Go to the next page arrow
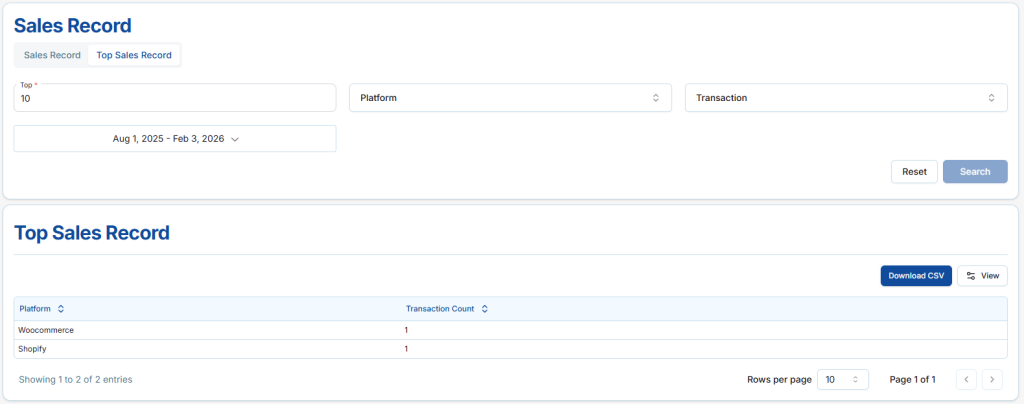1024x404 pixels. [x=992, y=379]
